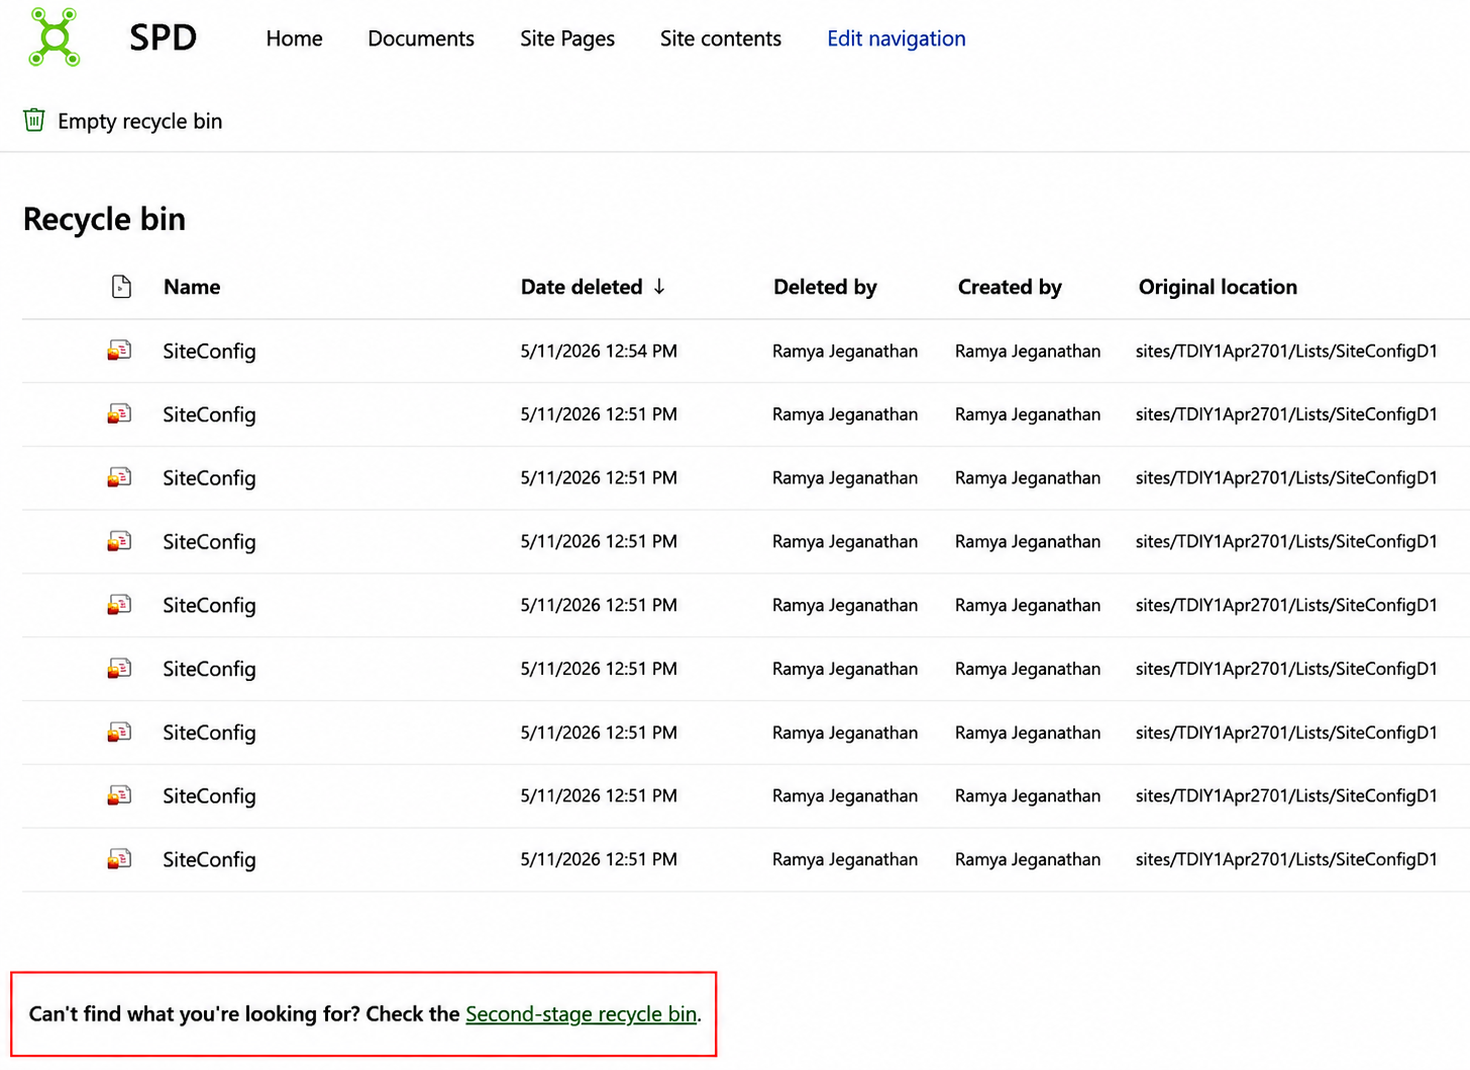The image size is (1470, 1070).
Task: Click the file type column header icon
Action: click(x=121, y=287)
